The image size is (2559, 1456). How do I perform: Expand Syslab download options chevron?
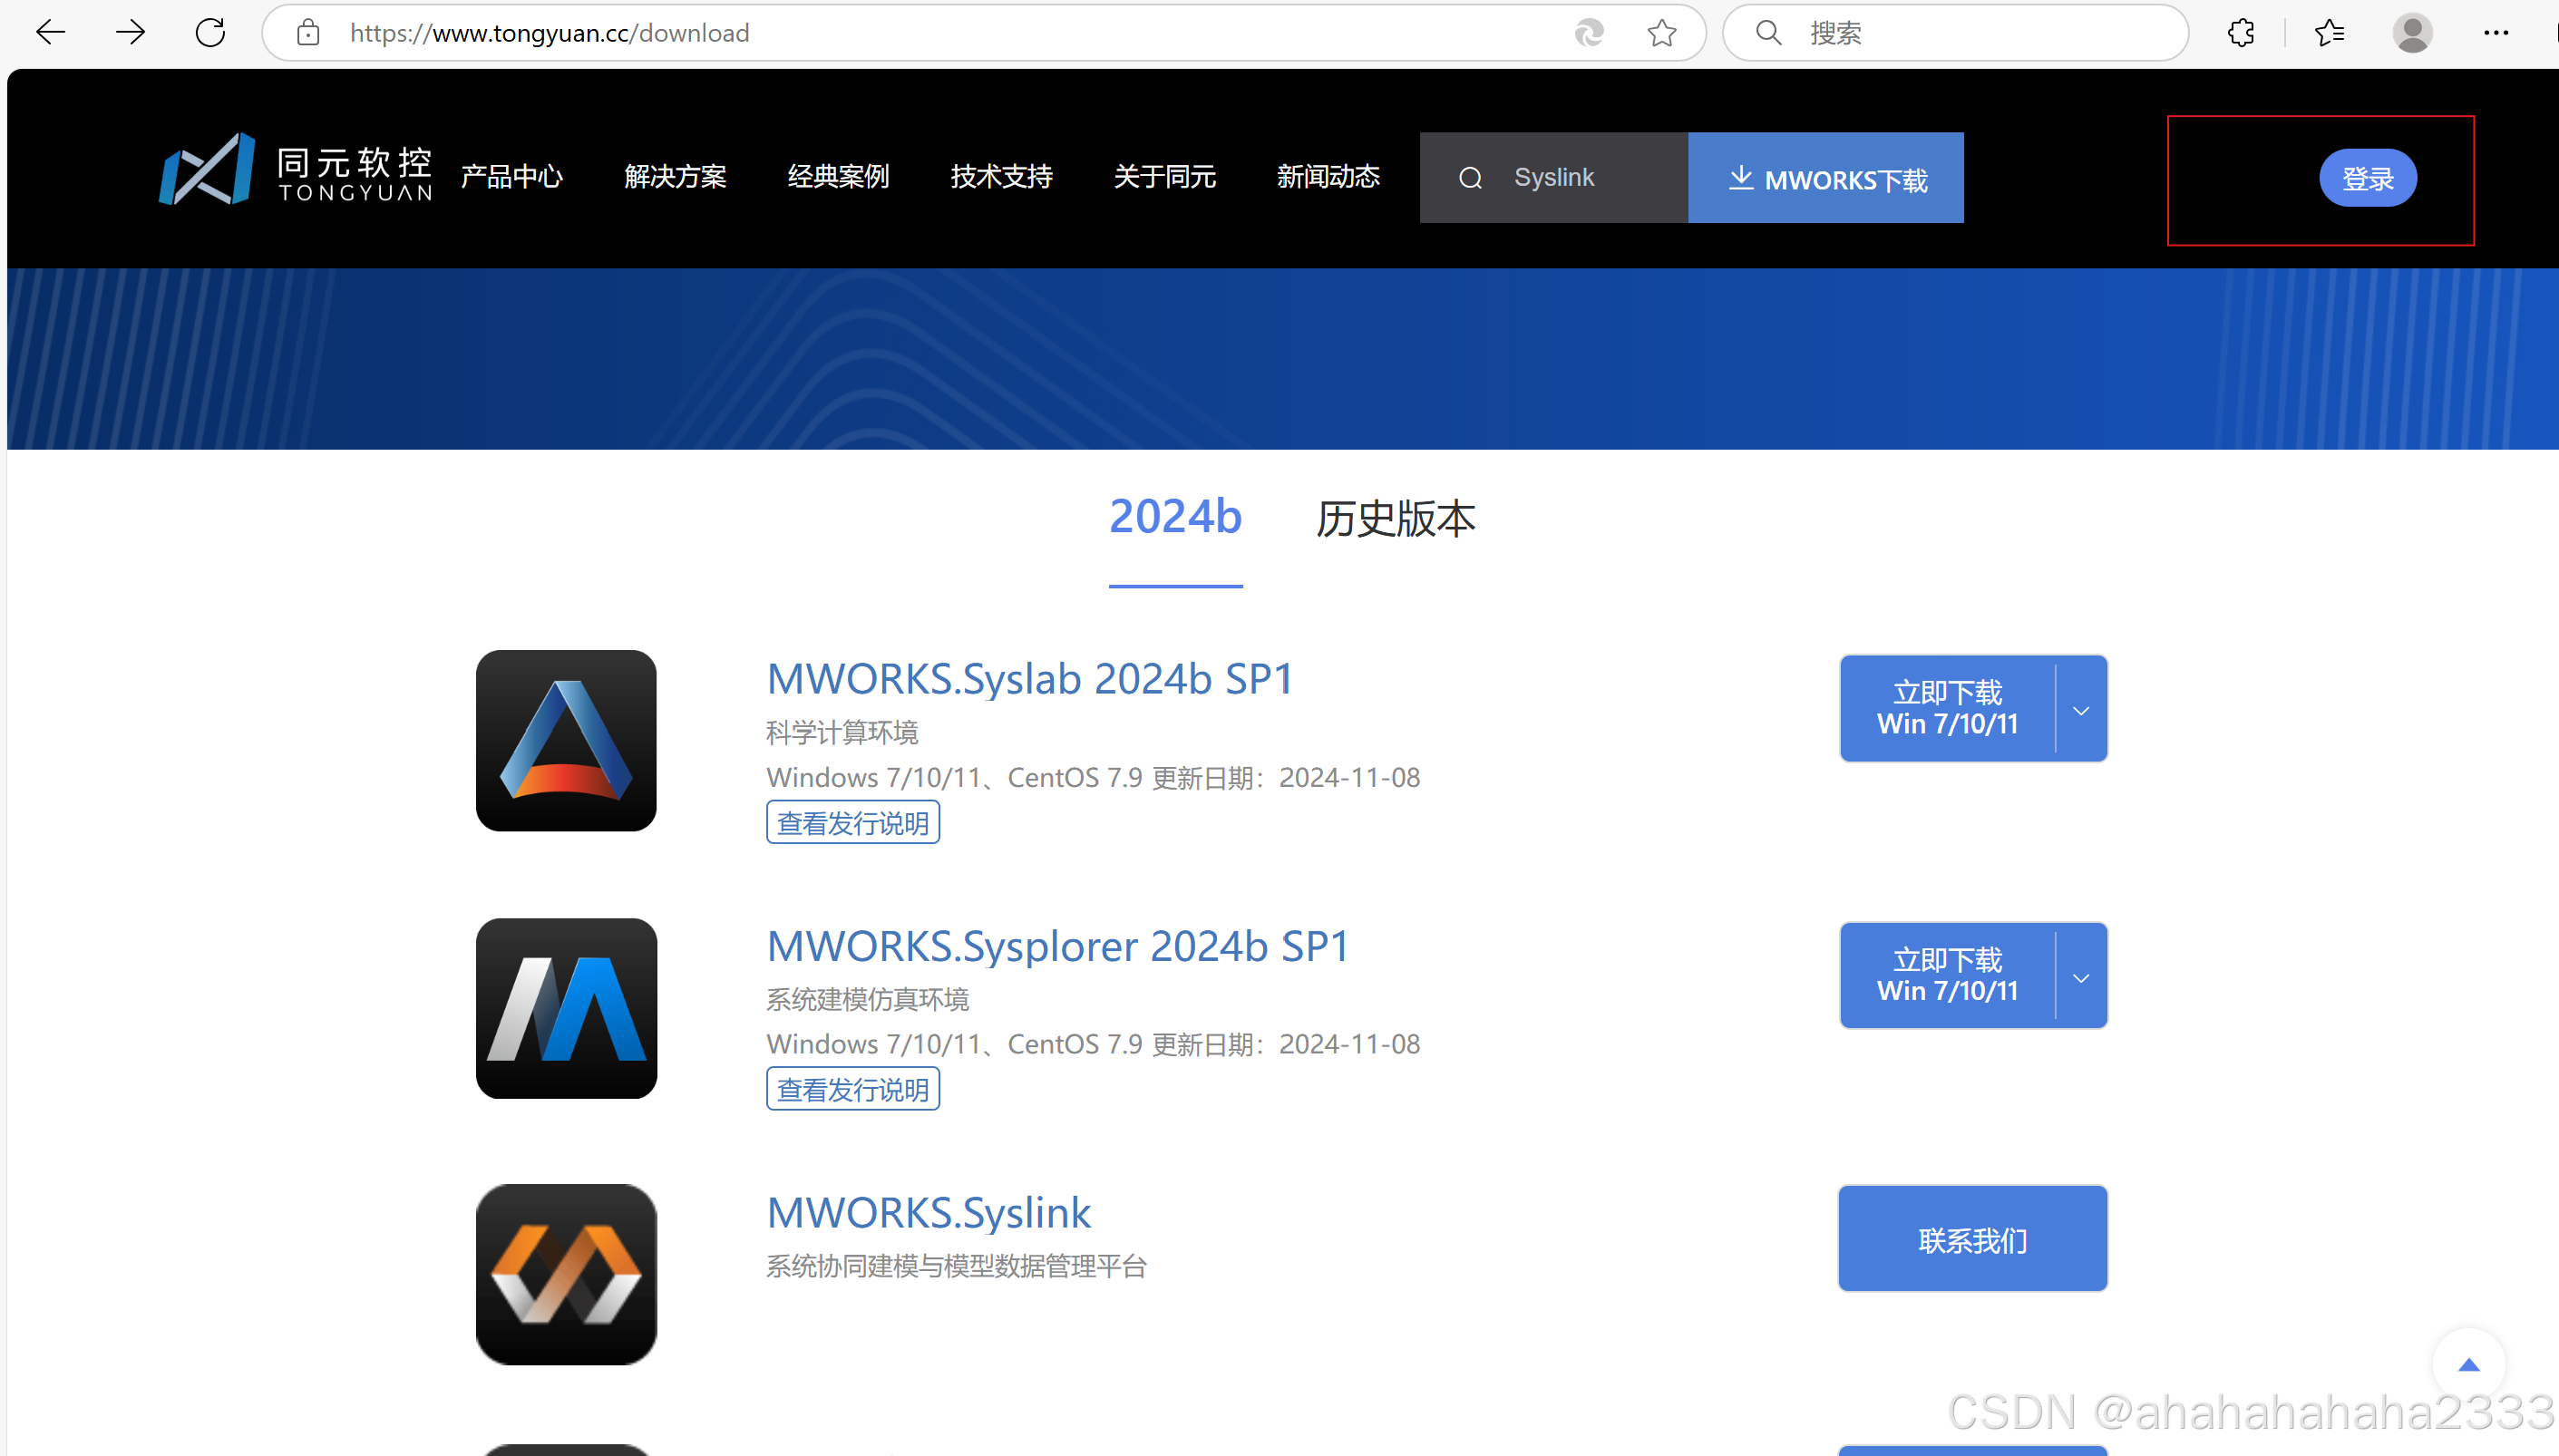(x=2081, y=710)
